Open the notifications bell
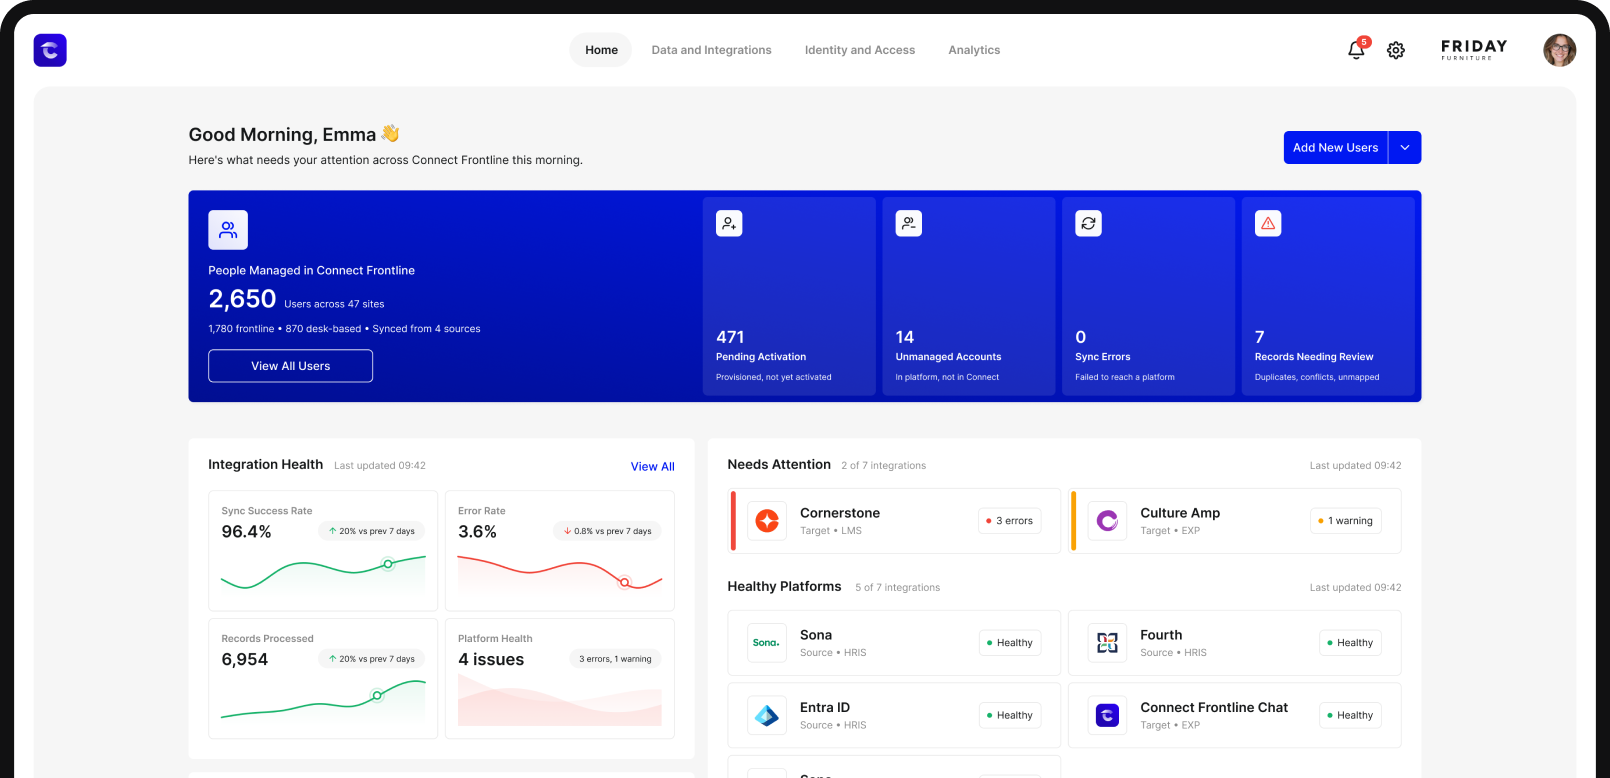Screen dimensions: 1610x778 tap(1356, 49)
